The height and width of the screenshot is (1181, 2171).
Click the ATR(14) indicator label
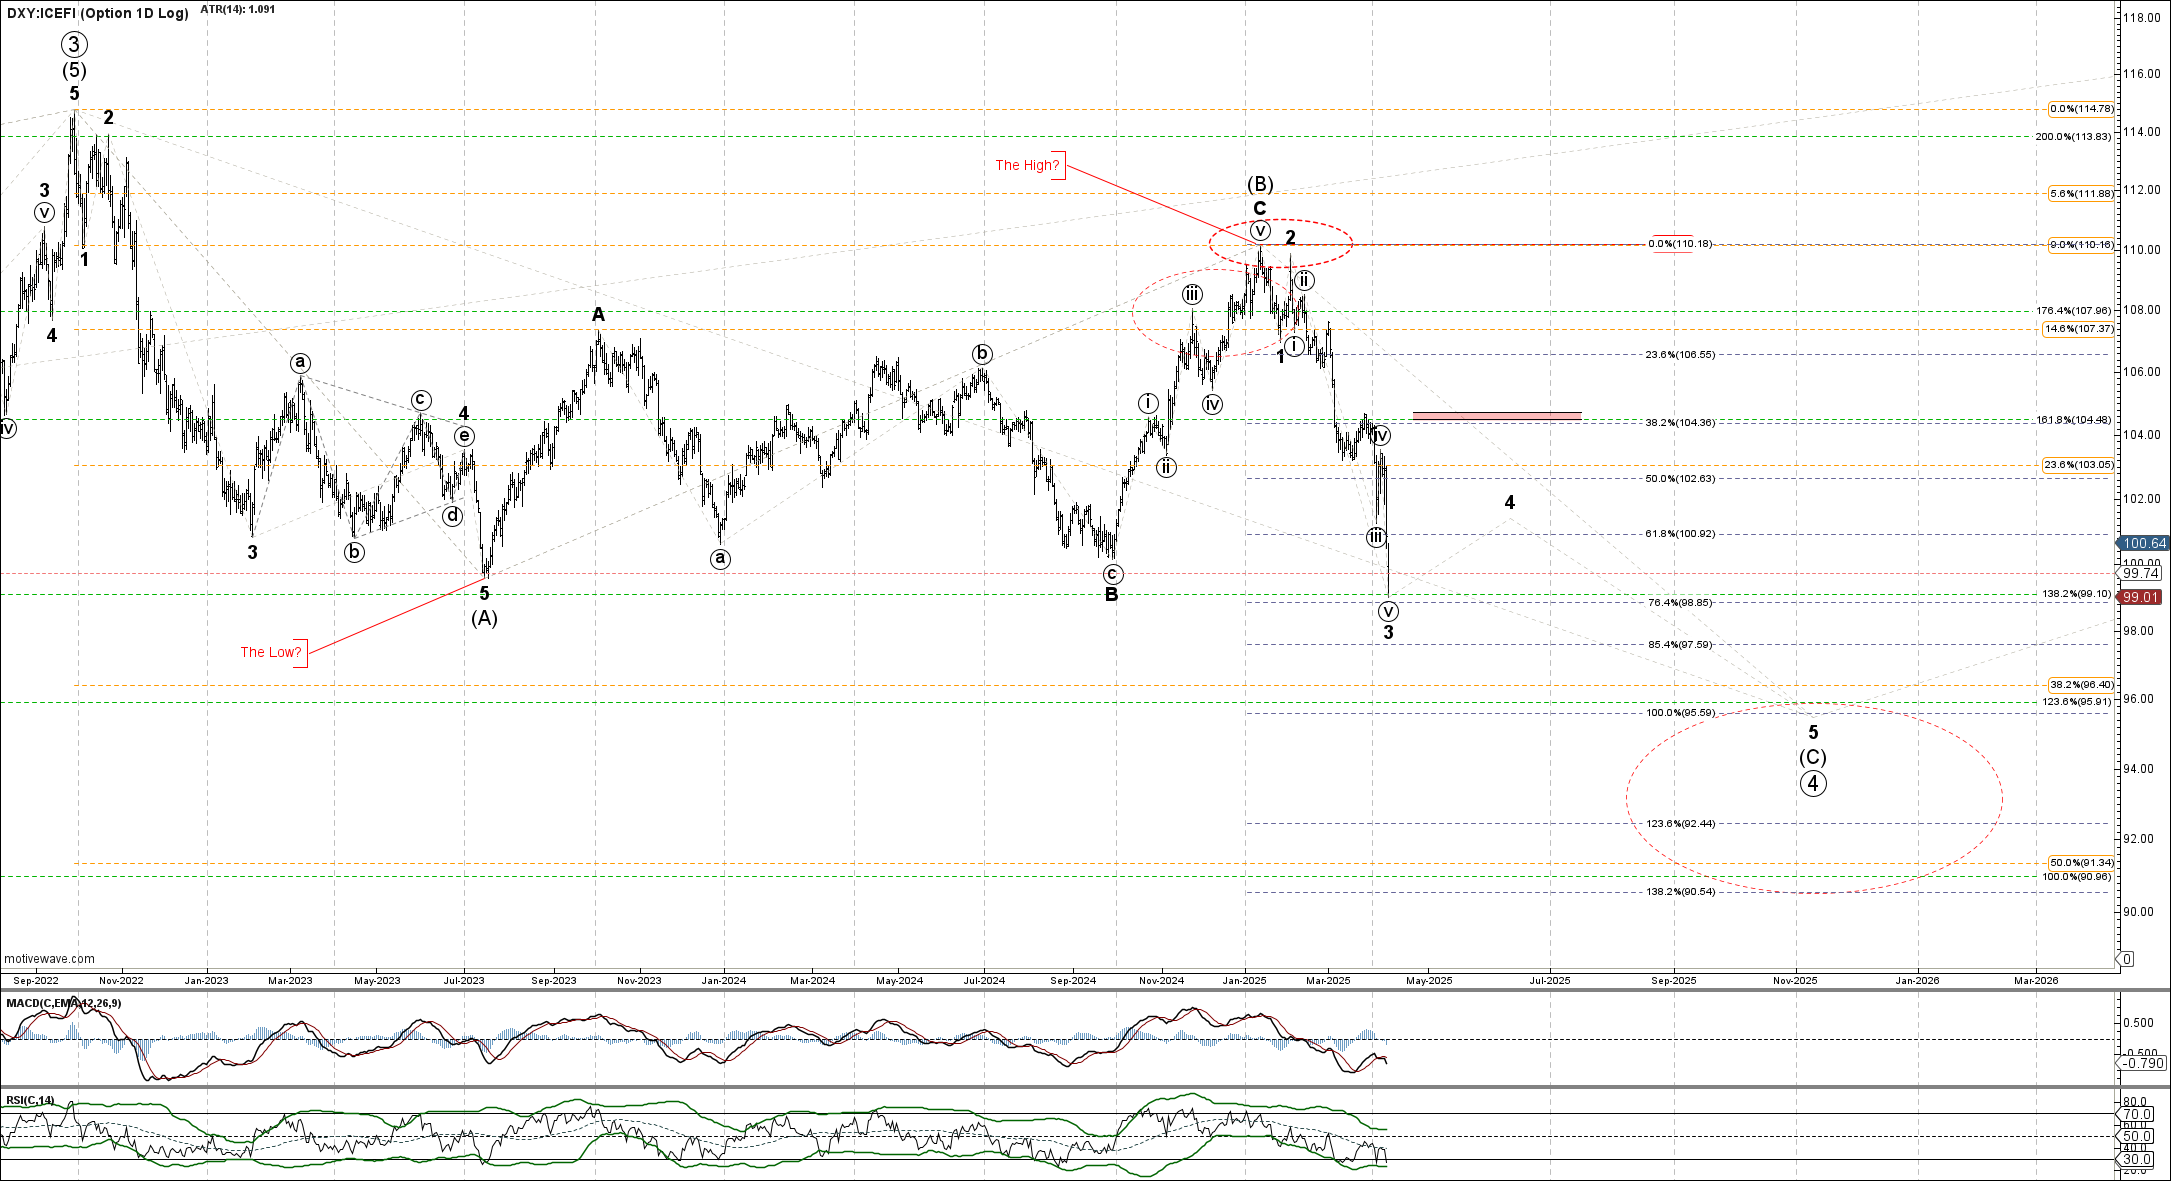click(x=237, y=9)
